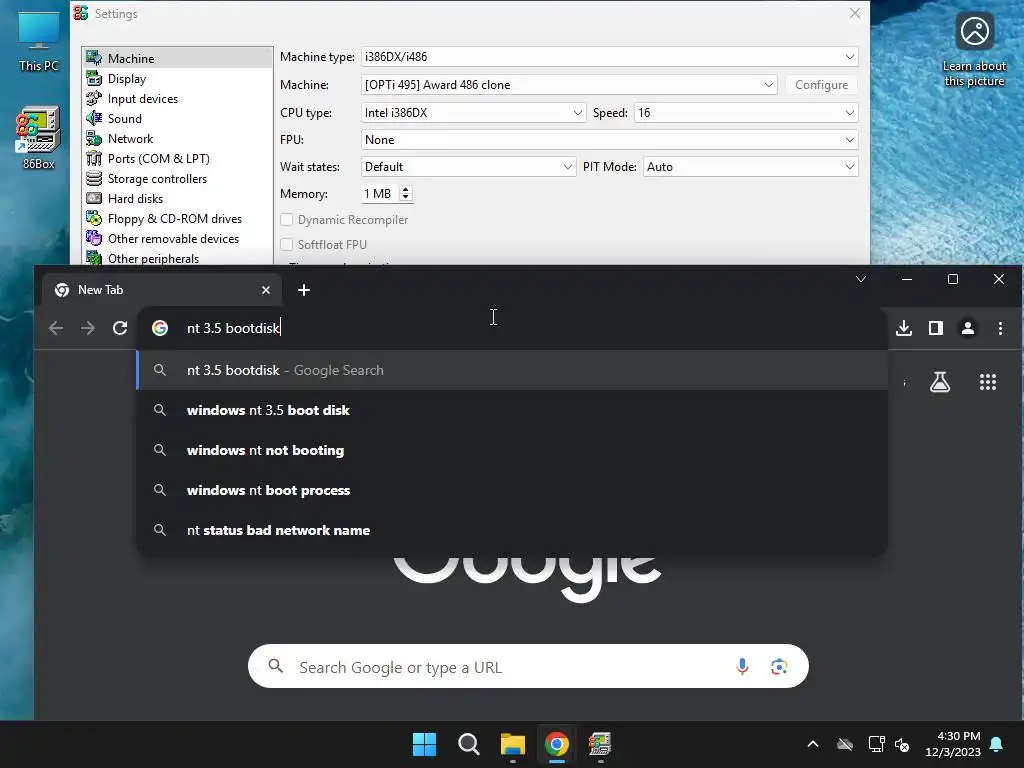Expand the Machine dropdown showing OPTi 495

click(x=569, y=85)
